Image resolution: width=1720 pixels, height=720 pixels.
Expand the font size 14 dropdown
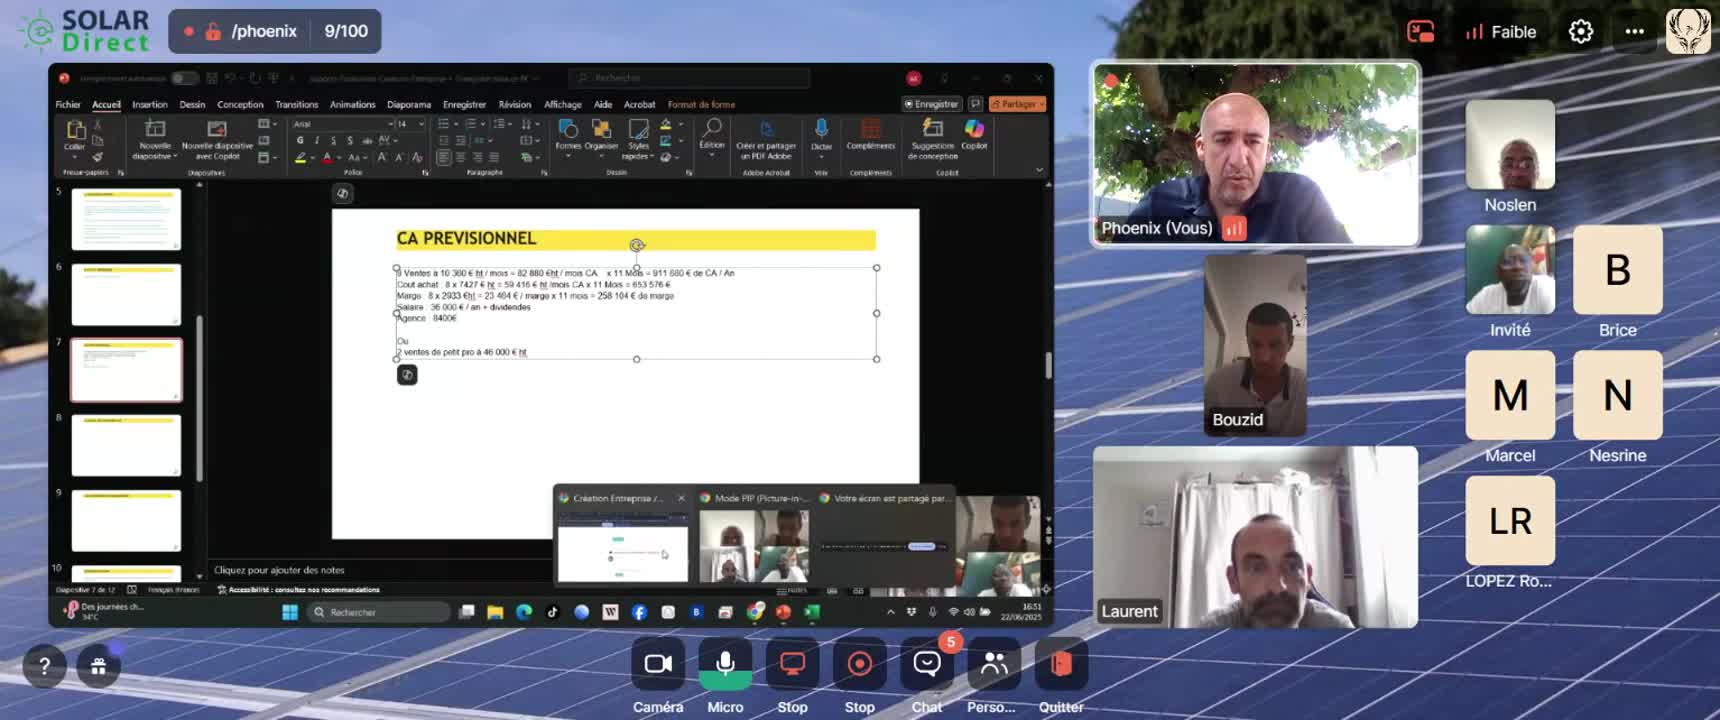click(421, 124)
